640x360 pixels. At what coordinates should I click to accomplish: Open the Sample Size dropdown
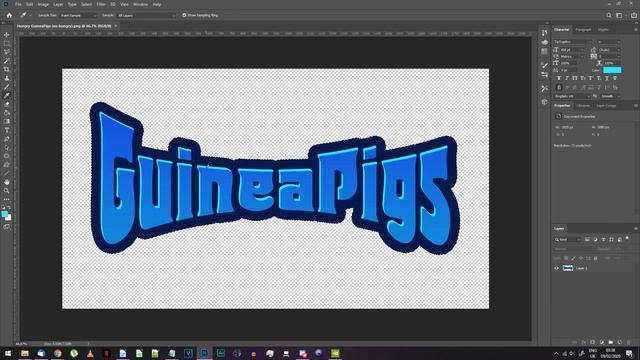click(78, 16)
